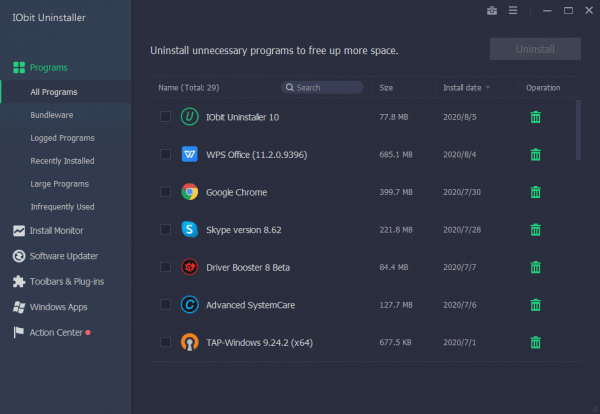
Task: Sort by the Name (Total: 29) header
Action: click(x=189, y=88)
